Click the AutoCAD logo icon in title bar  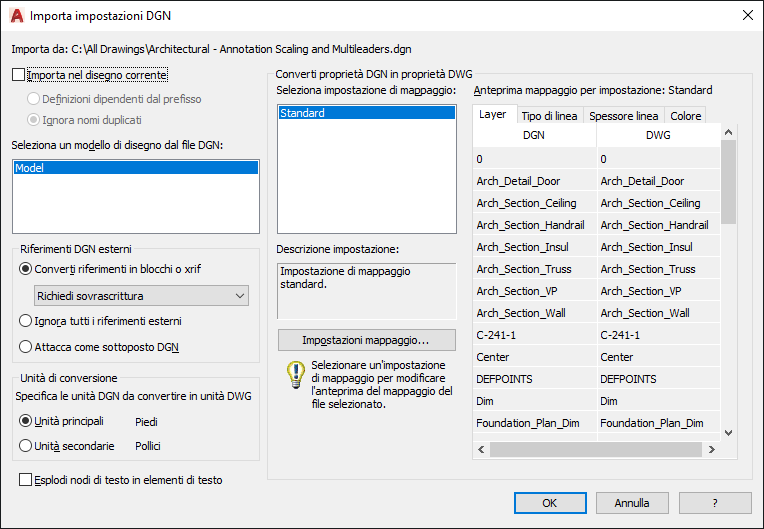click(x=16, y=16)
